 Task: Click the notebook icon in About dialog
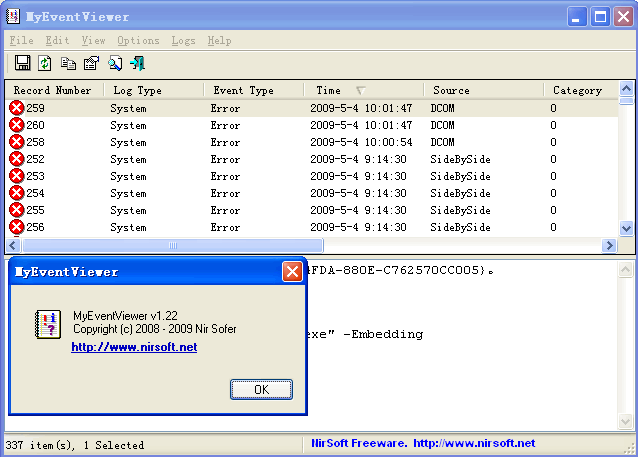(48, 324)
